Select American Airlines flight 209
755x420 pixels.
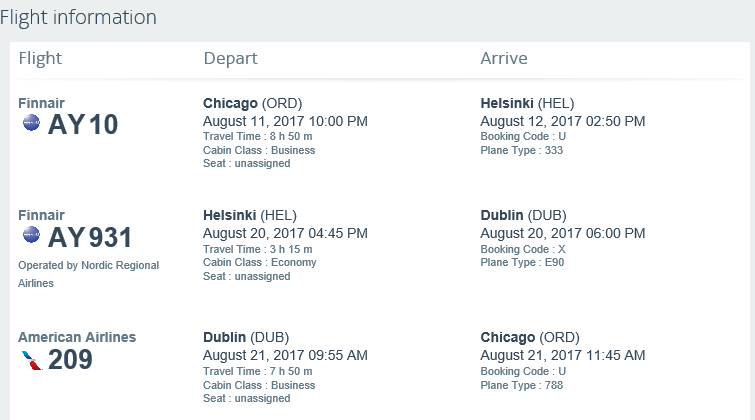pyautogui.click(x=70, y=359)
